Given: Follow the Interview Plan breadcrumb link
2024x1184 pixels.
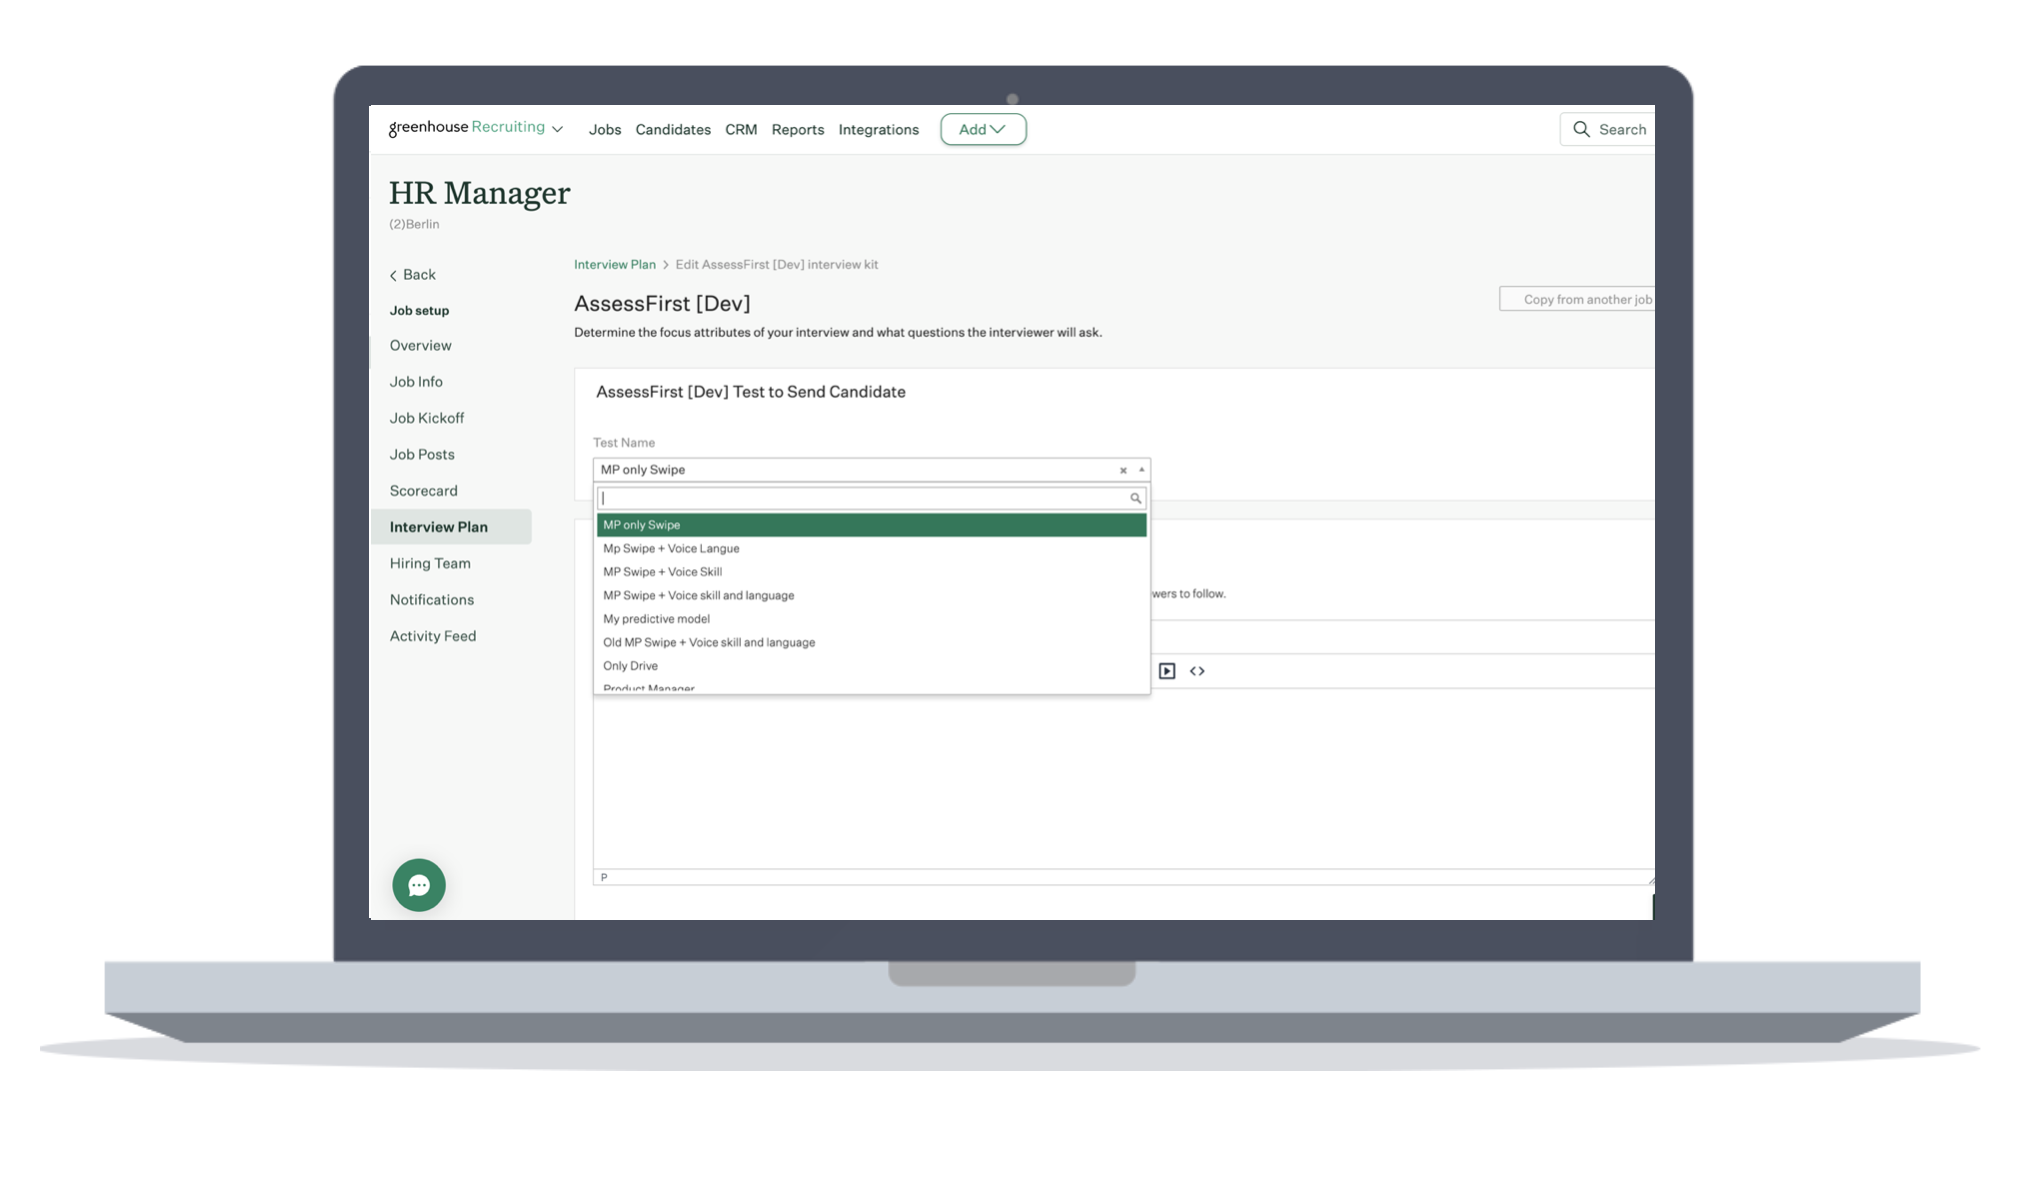Looking at the screenshot, I should pos(614,265).
